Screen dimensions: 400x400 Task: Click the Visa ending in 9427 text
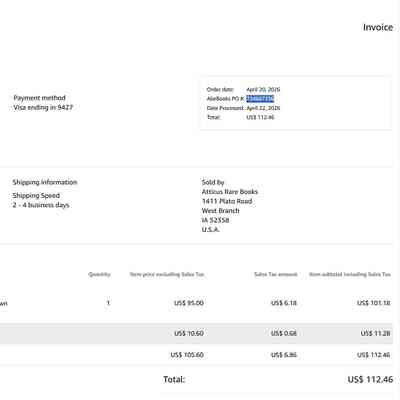click(43, 107)
